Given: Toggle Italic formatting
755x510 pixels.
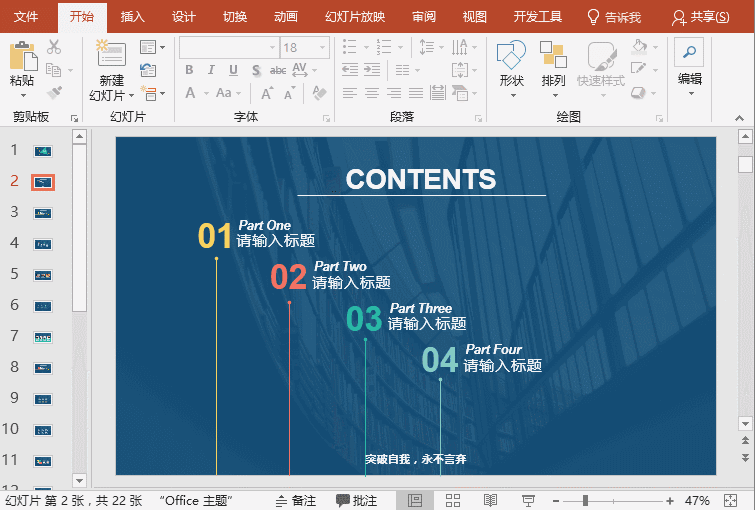Looking at the screenshot, I should pos(212,70).
